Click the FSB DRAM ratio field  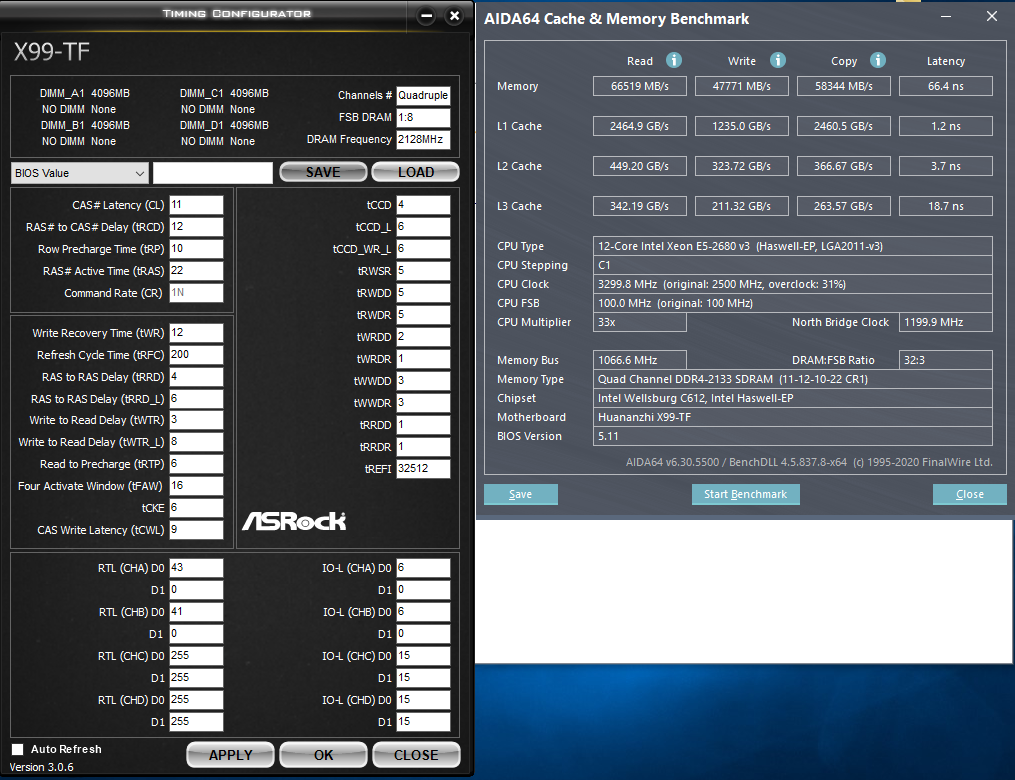point(423,117)
